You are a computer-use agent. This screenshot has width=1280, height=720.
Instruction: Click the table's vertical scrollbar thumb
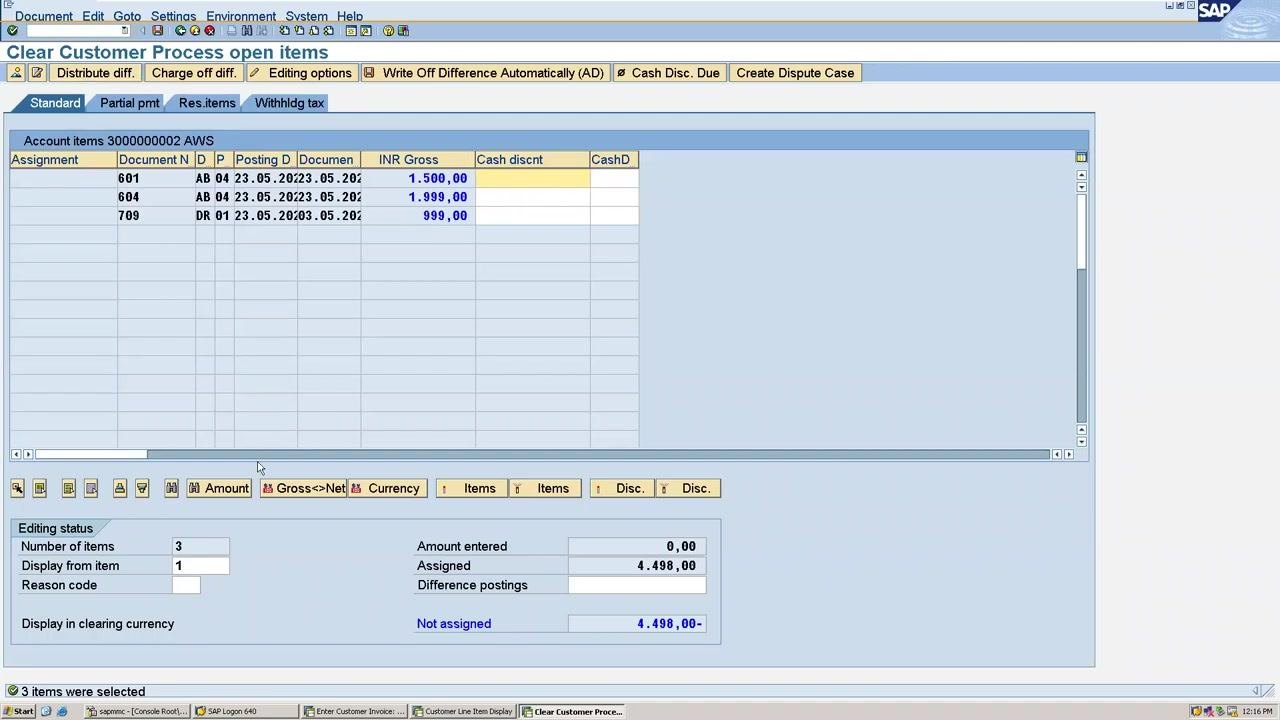[x=1081, y=231]
